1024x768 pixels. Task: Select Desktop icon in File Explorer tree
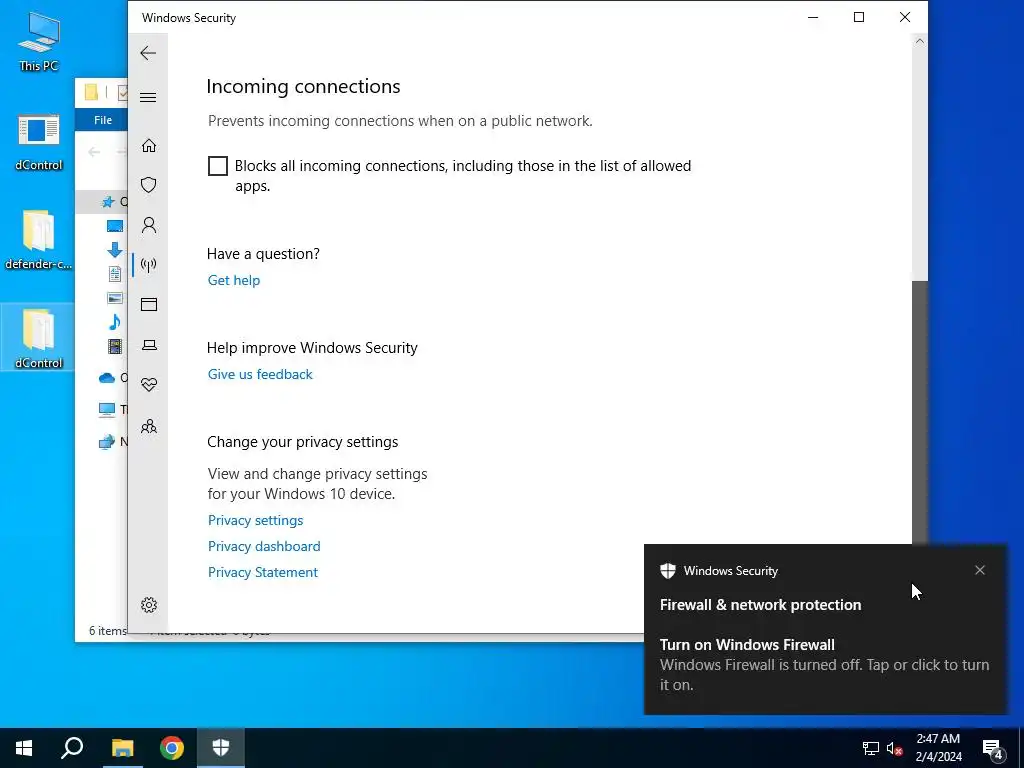[115, 226]
